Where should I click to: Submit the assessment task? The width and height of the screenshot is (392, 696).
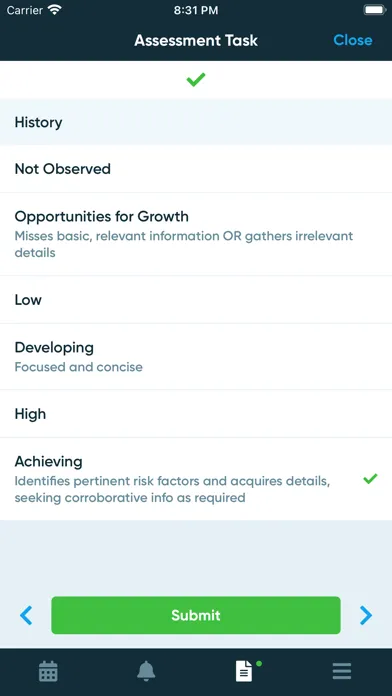click(196, 615)
